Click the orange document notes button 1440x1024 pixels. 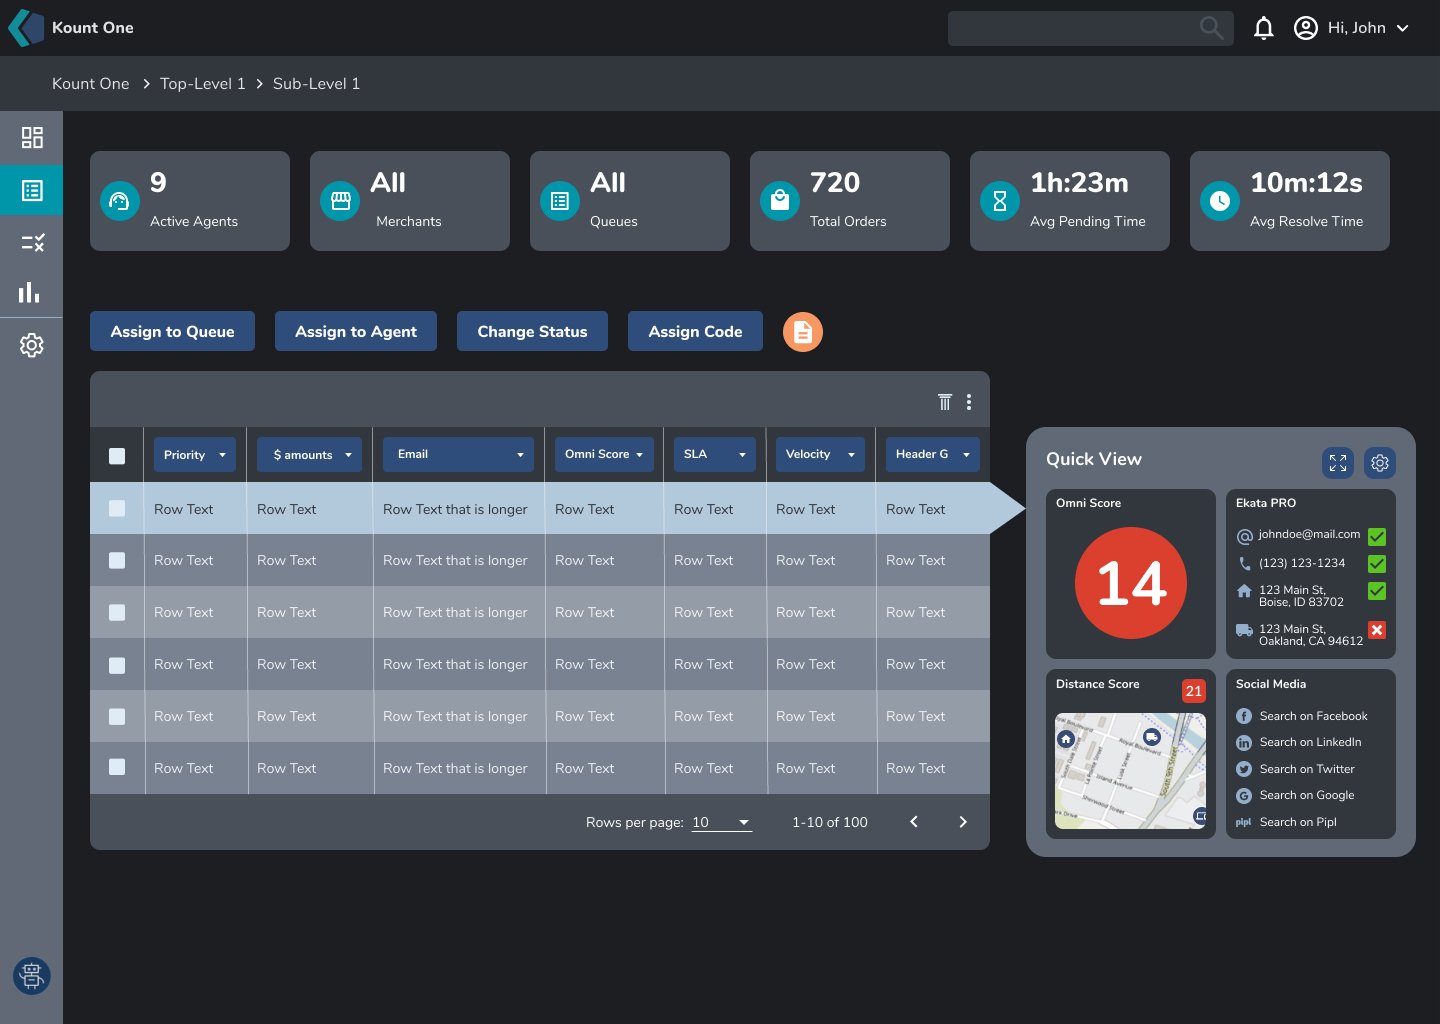tap(803, 332)
